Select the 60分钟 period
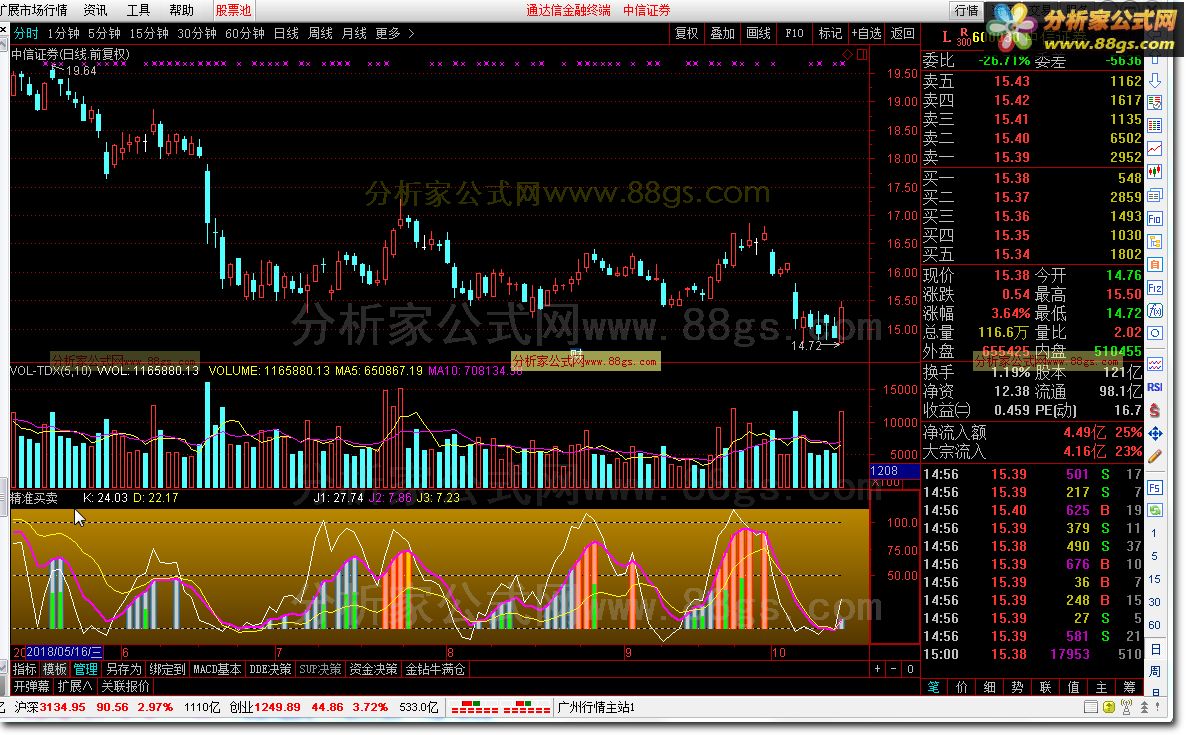This screenshot has width=1186, height=735. [245, 33]
